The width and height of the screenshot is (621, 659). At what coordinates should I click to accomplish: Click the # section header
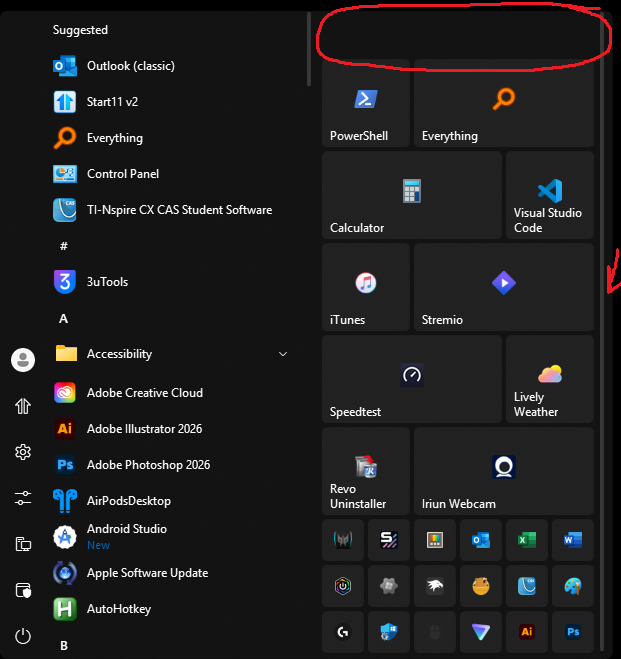pos(64,246)
